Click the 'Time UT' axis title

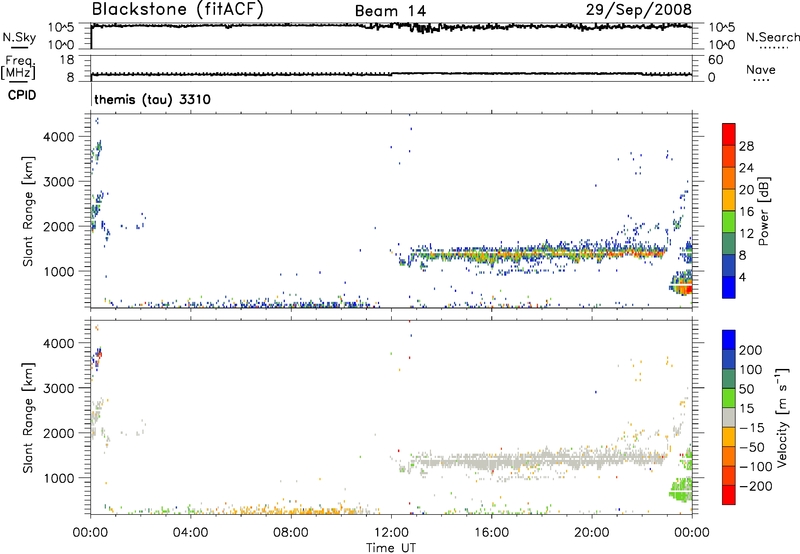391,547
